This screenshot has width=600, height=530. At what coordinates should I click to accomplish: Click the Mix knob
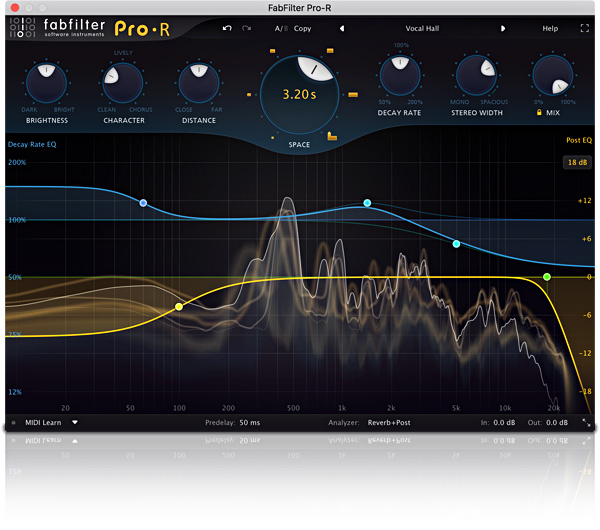(553, 75)
